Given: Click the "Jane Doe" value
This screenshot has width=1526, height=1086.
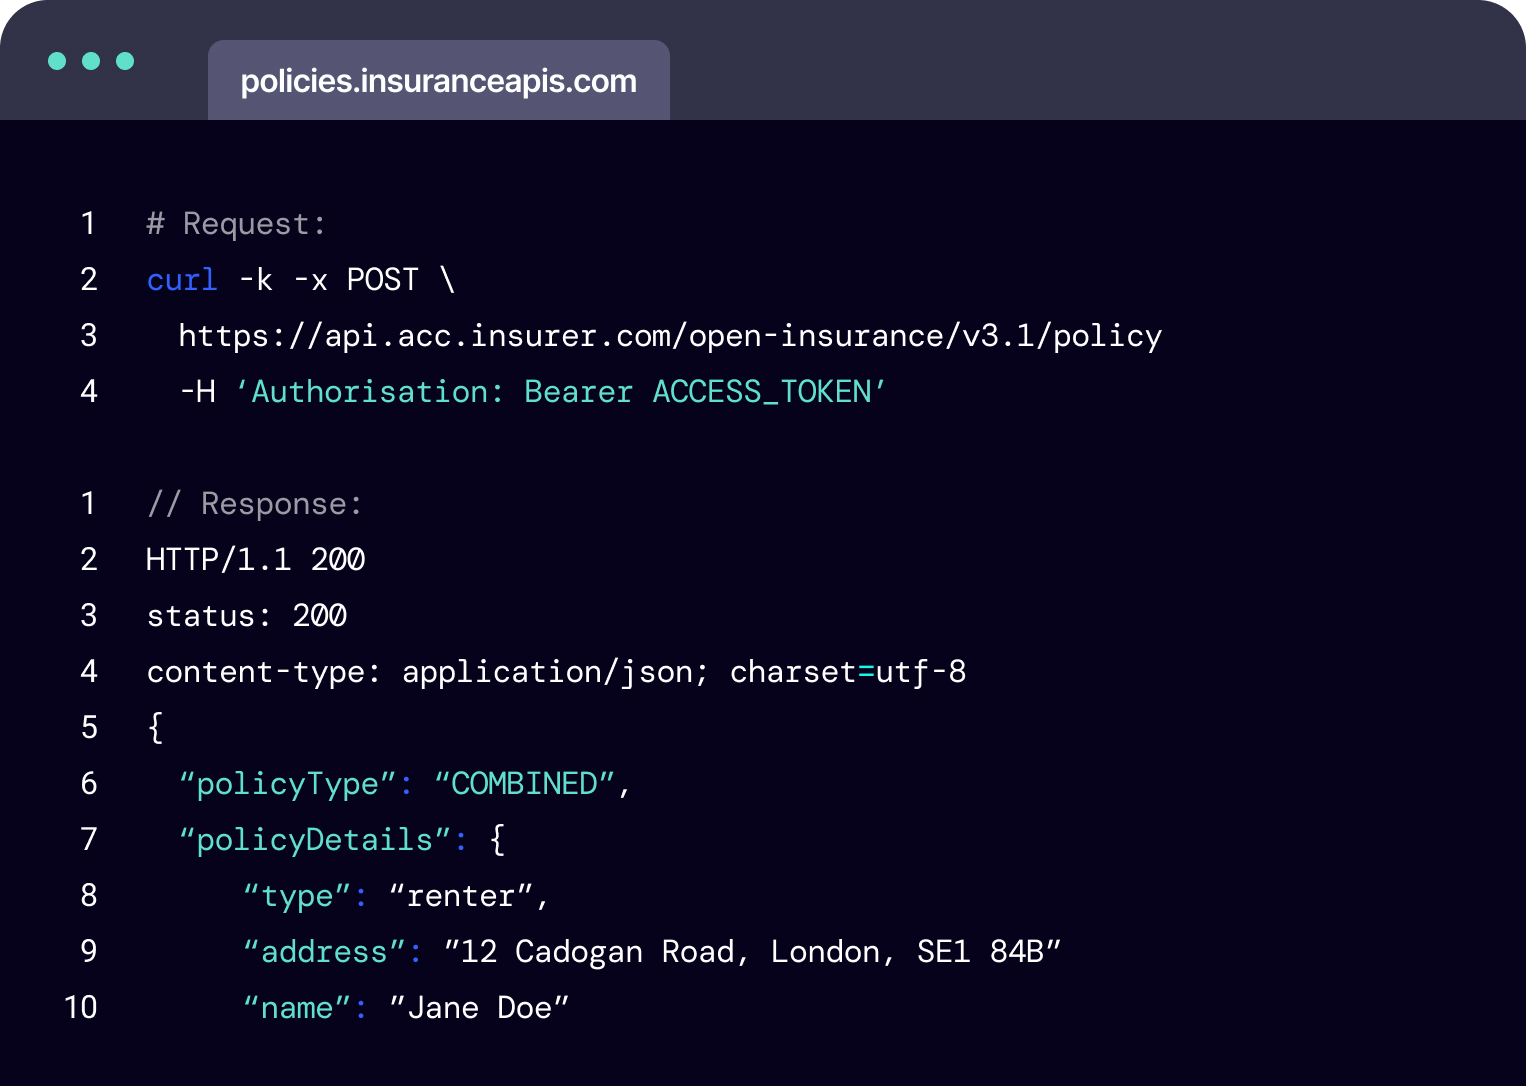Looking at the screenshot, I should pos(479,1008).
